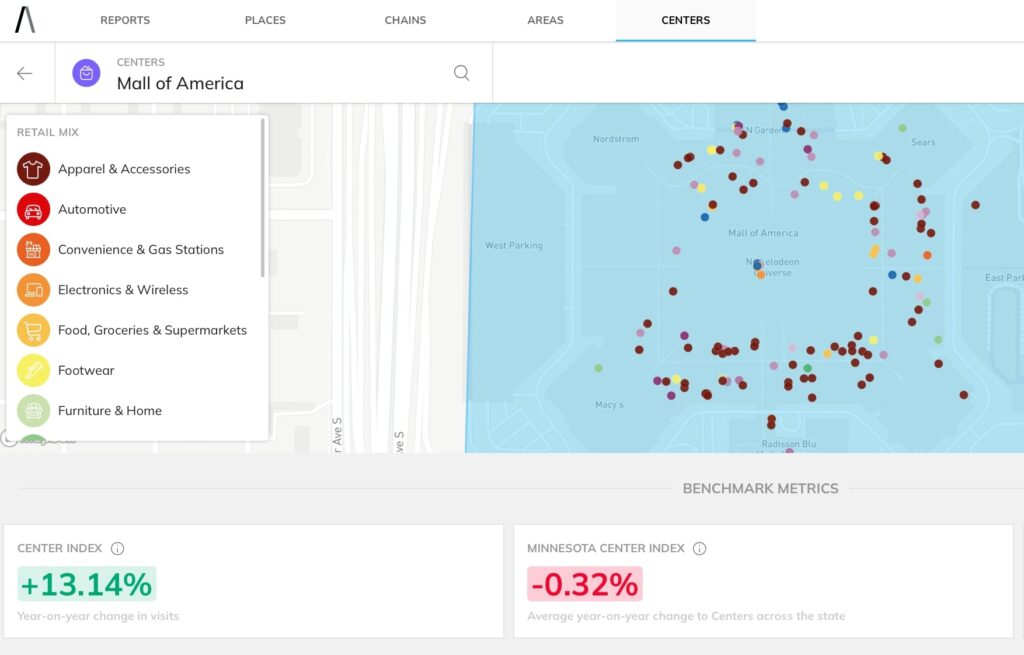Click the Electronics & Wireless category icon
Screen dimensions: 1024x655
(x=33, y=289)
